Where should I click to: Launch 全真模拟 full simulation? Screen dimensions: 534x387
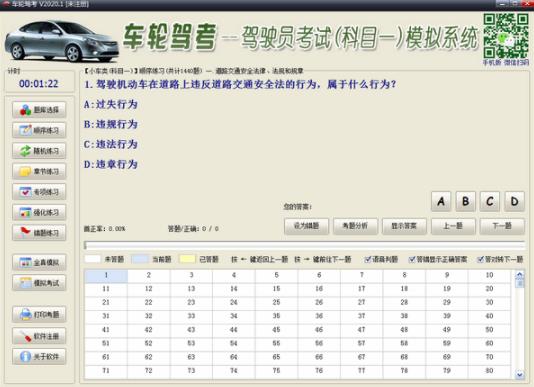(x=39, y=262)
